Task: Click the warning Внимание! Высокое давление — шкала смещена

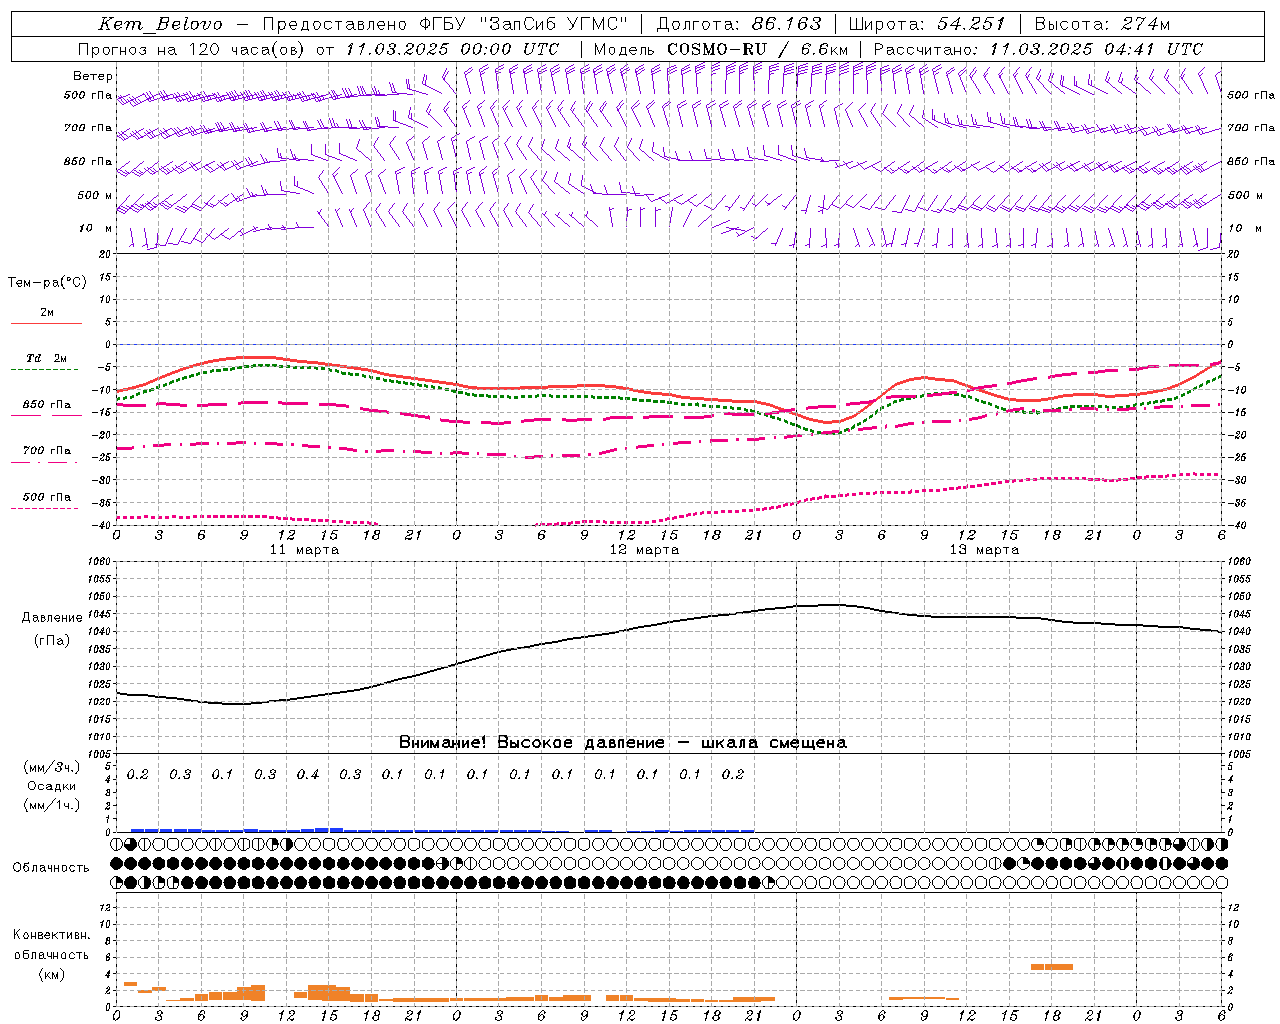Action: coord(623,743)
